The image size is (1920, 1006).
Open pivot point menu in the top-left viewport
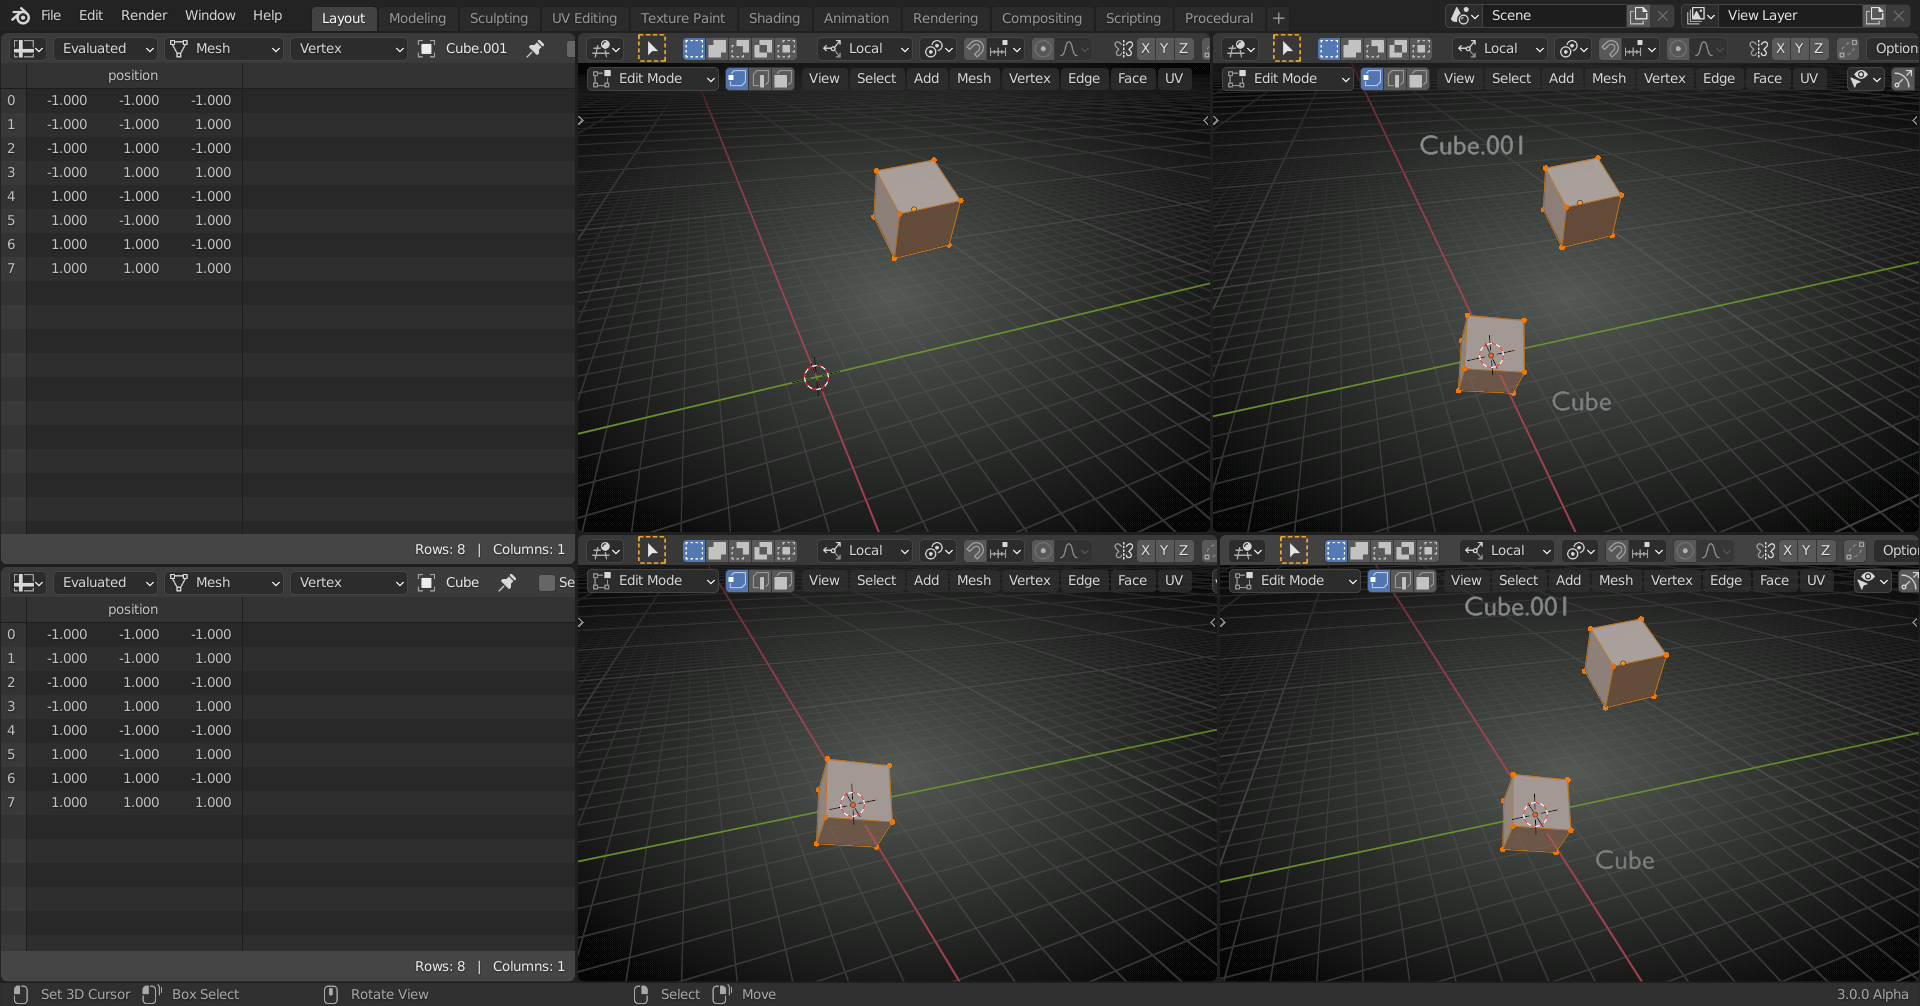[939, 48]
